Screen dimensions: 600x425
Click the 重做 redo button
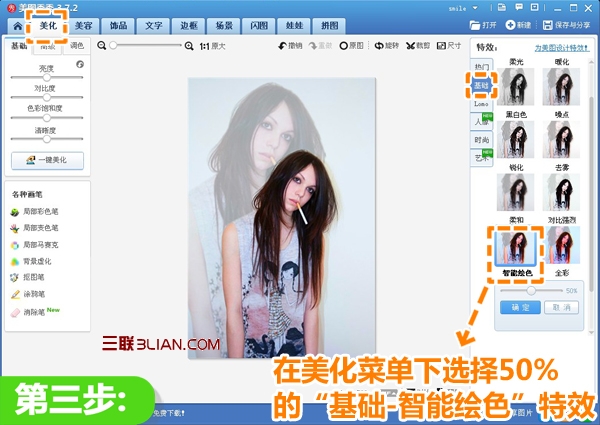click(x=321, y=46)
